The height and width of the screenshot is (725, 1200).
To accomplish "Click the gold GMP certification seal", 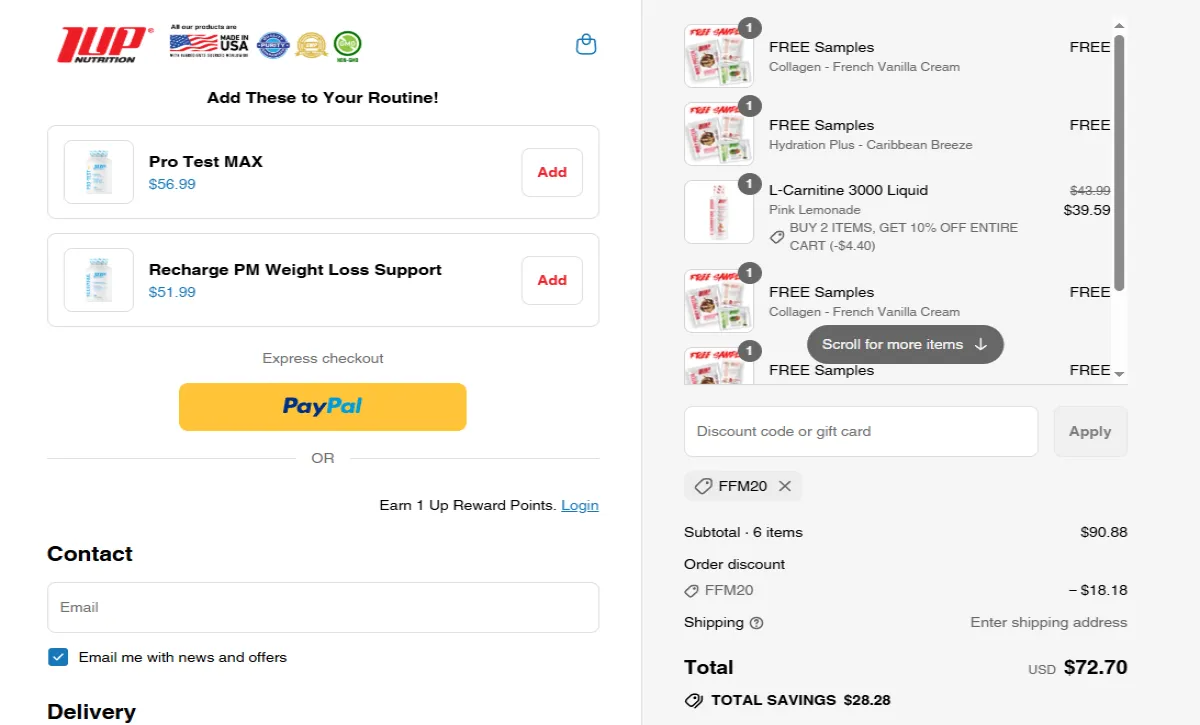I will (x=311, y=45).
